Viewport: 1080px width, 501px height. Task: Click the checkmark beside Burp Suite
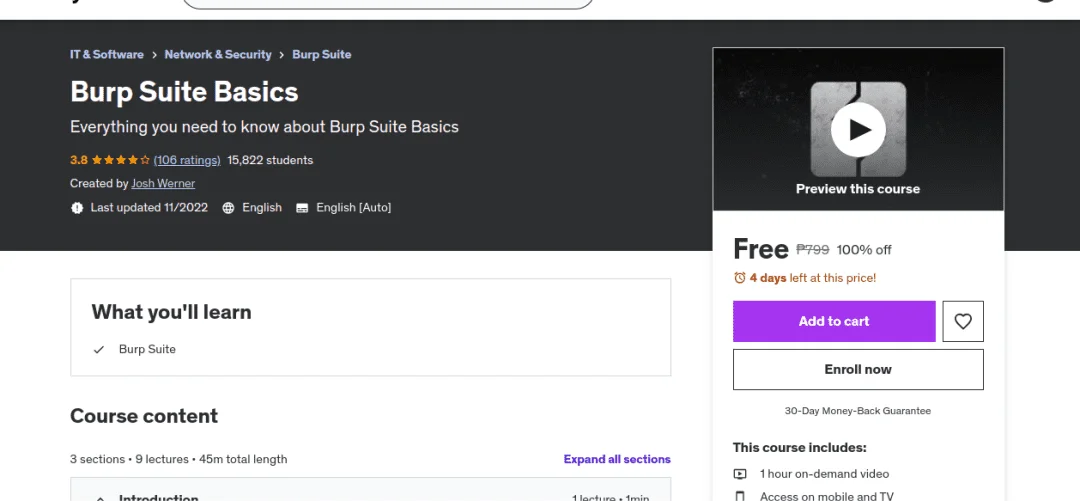(x=98, y=349)
